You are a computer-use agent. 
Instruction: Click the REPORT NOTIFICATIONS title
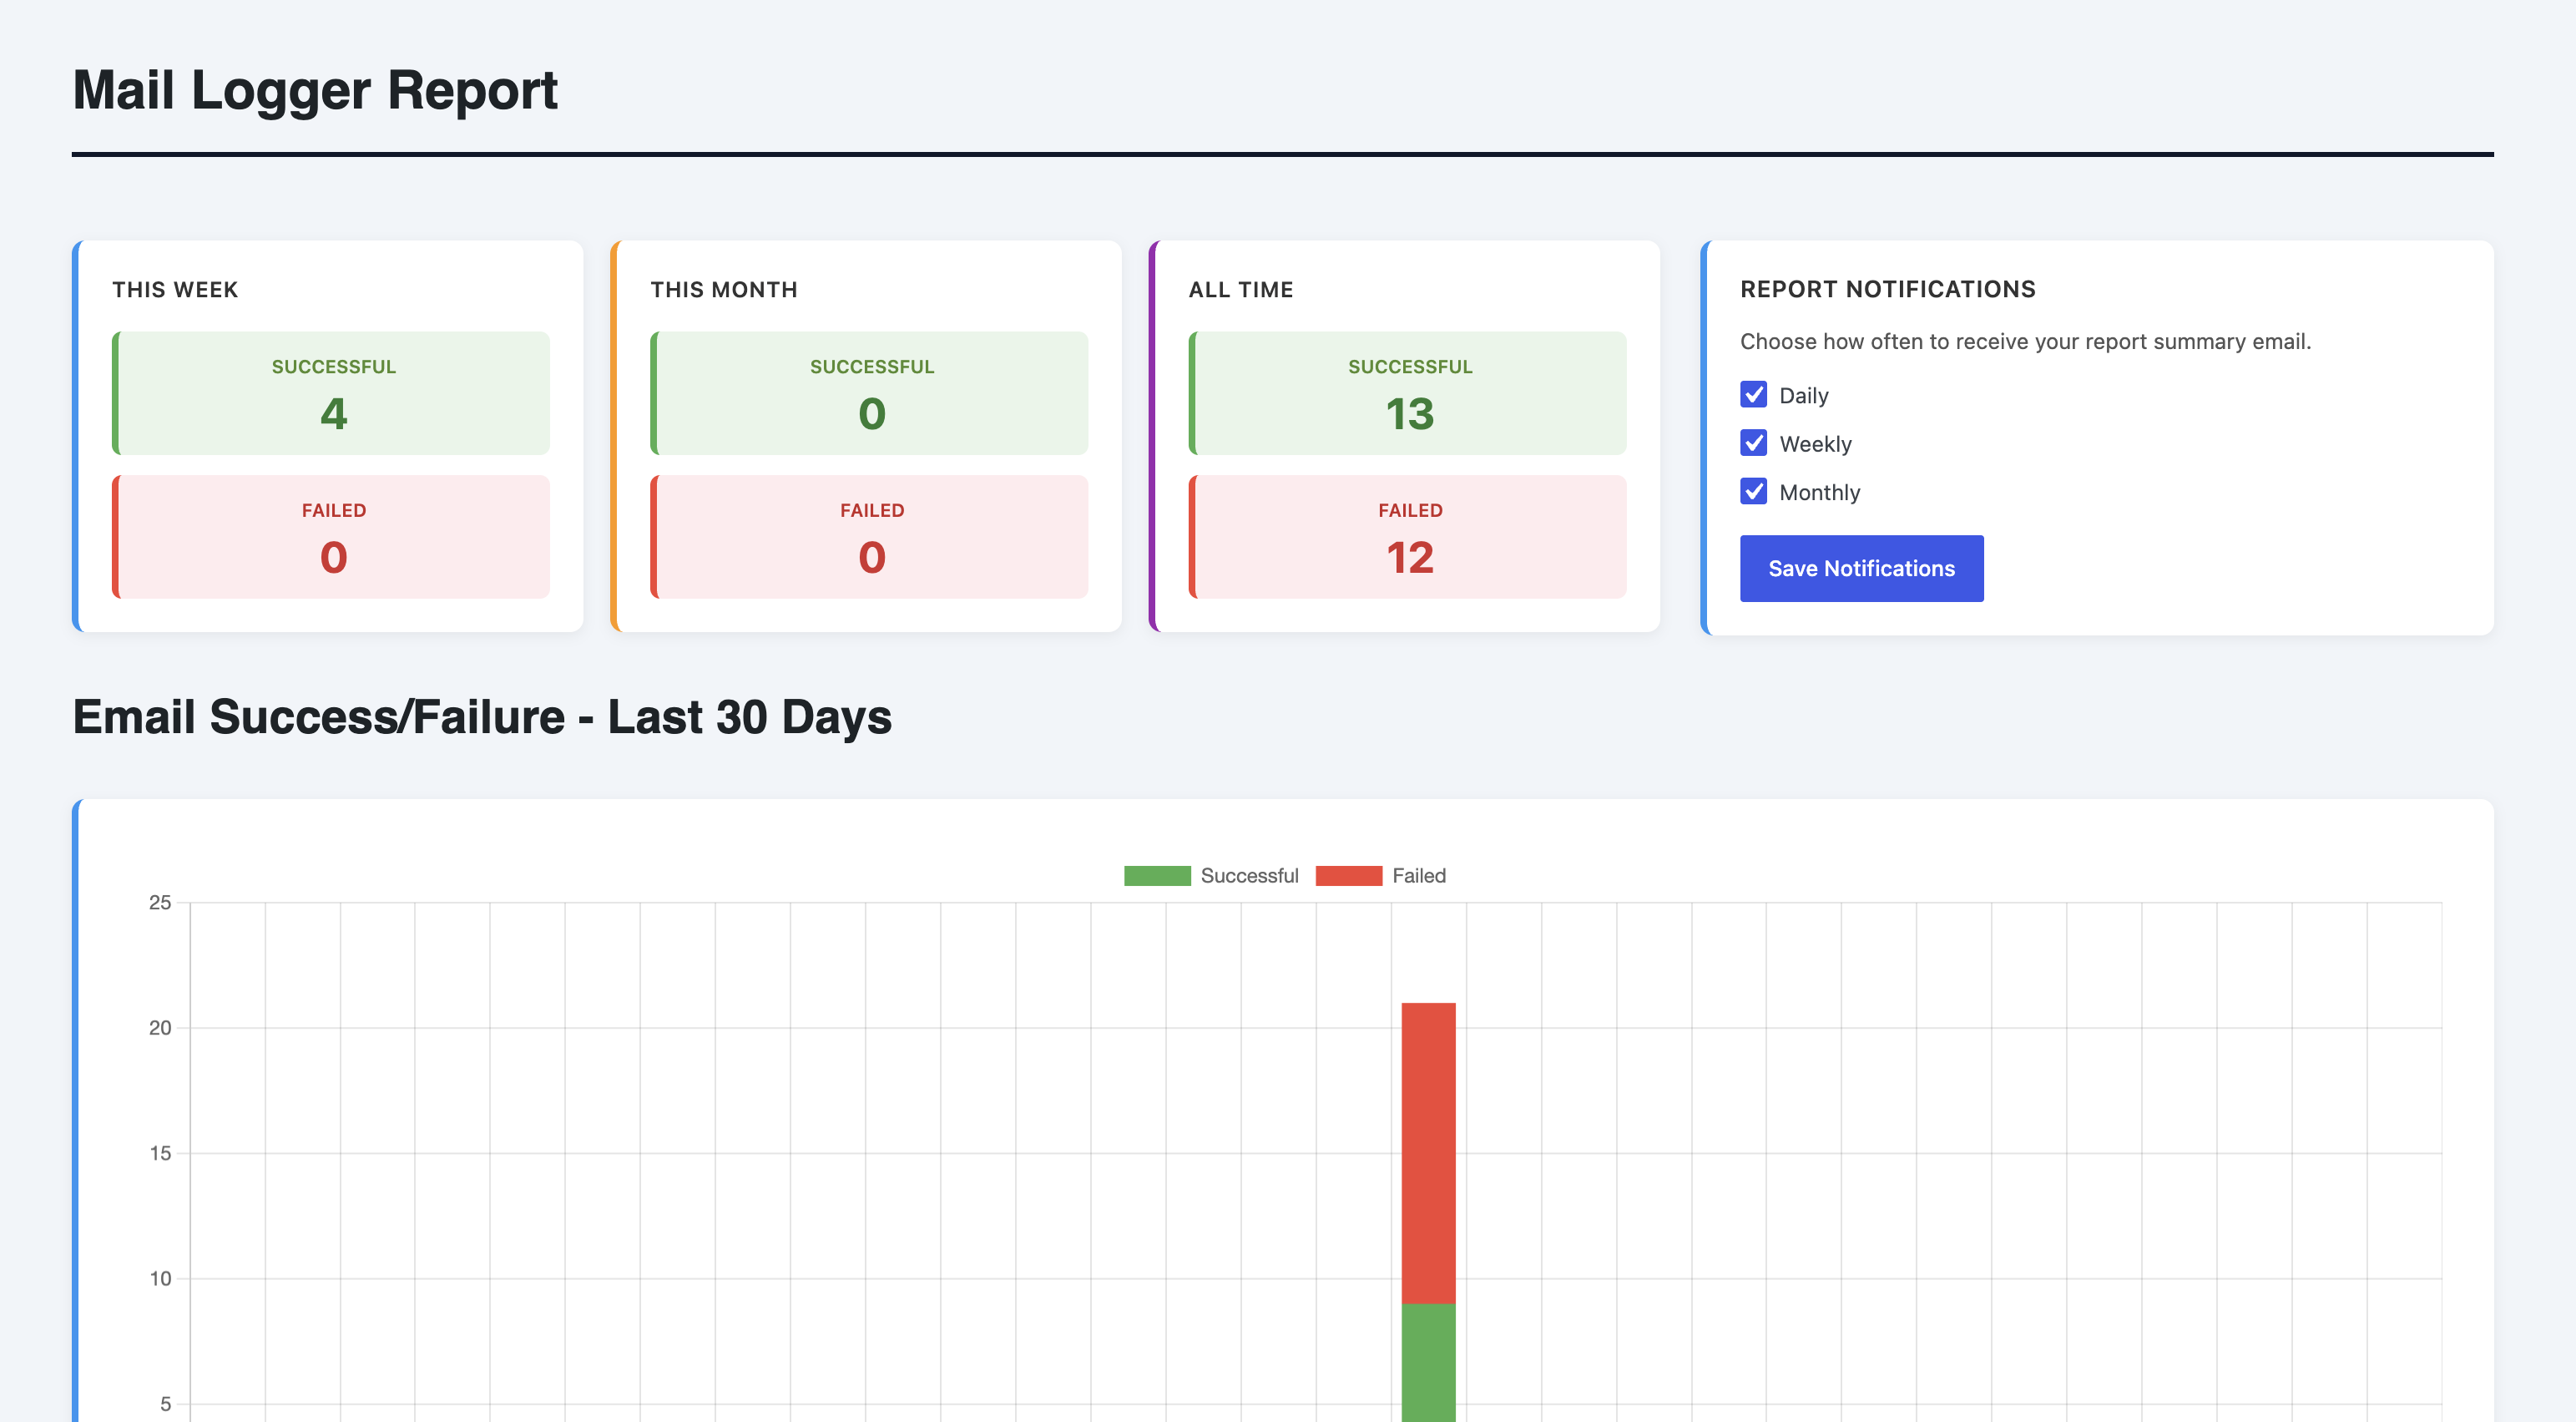1888,289
